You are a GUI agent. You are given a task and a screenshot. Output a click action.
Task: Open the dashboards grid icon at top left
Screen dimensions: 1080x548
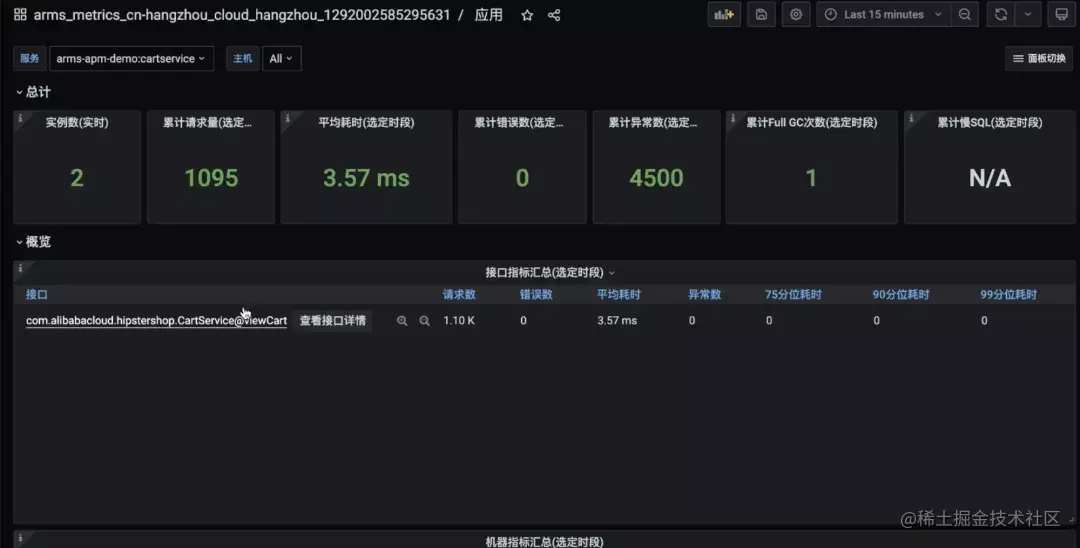pos(20,14)
